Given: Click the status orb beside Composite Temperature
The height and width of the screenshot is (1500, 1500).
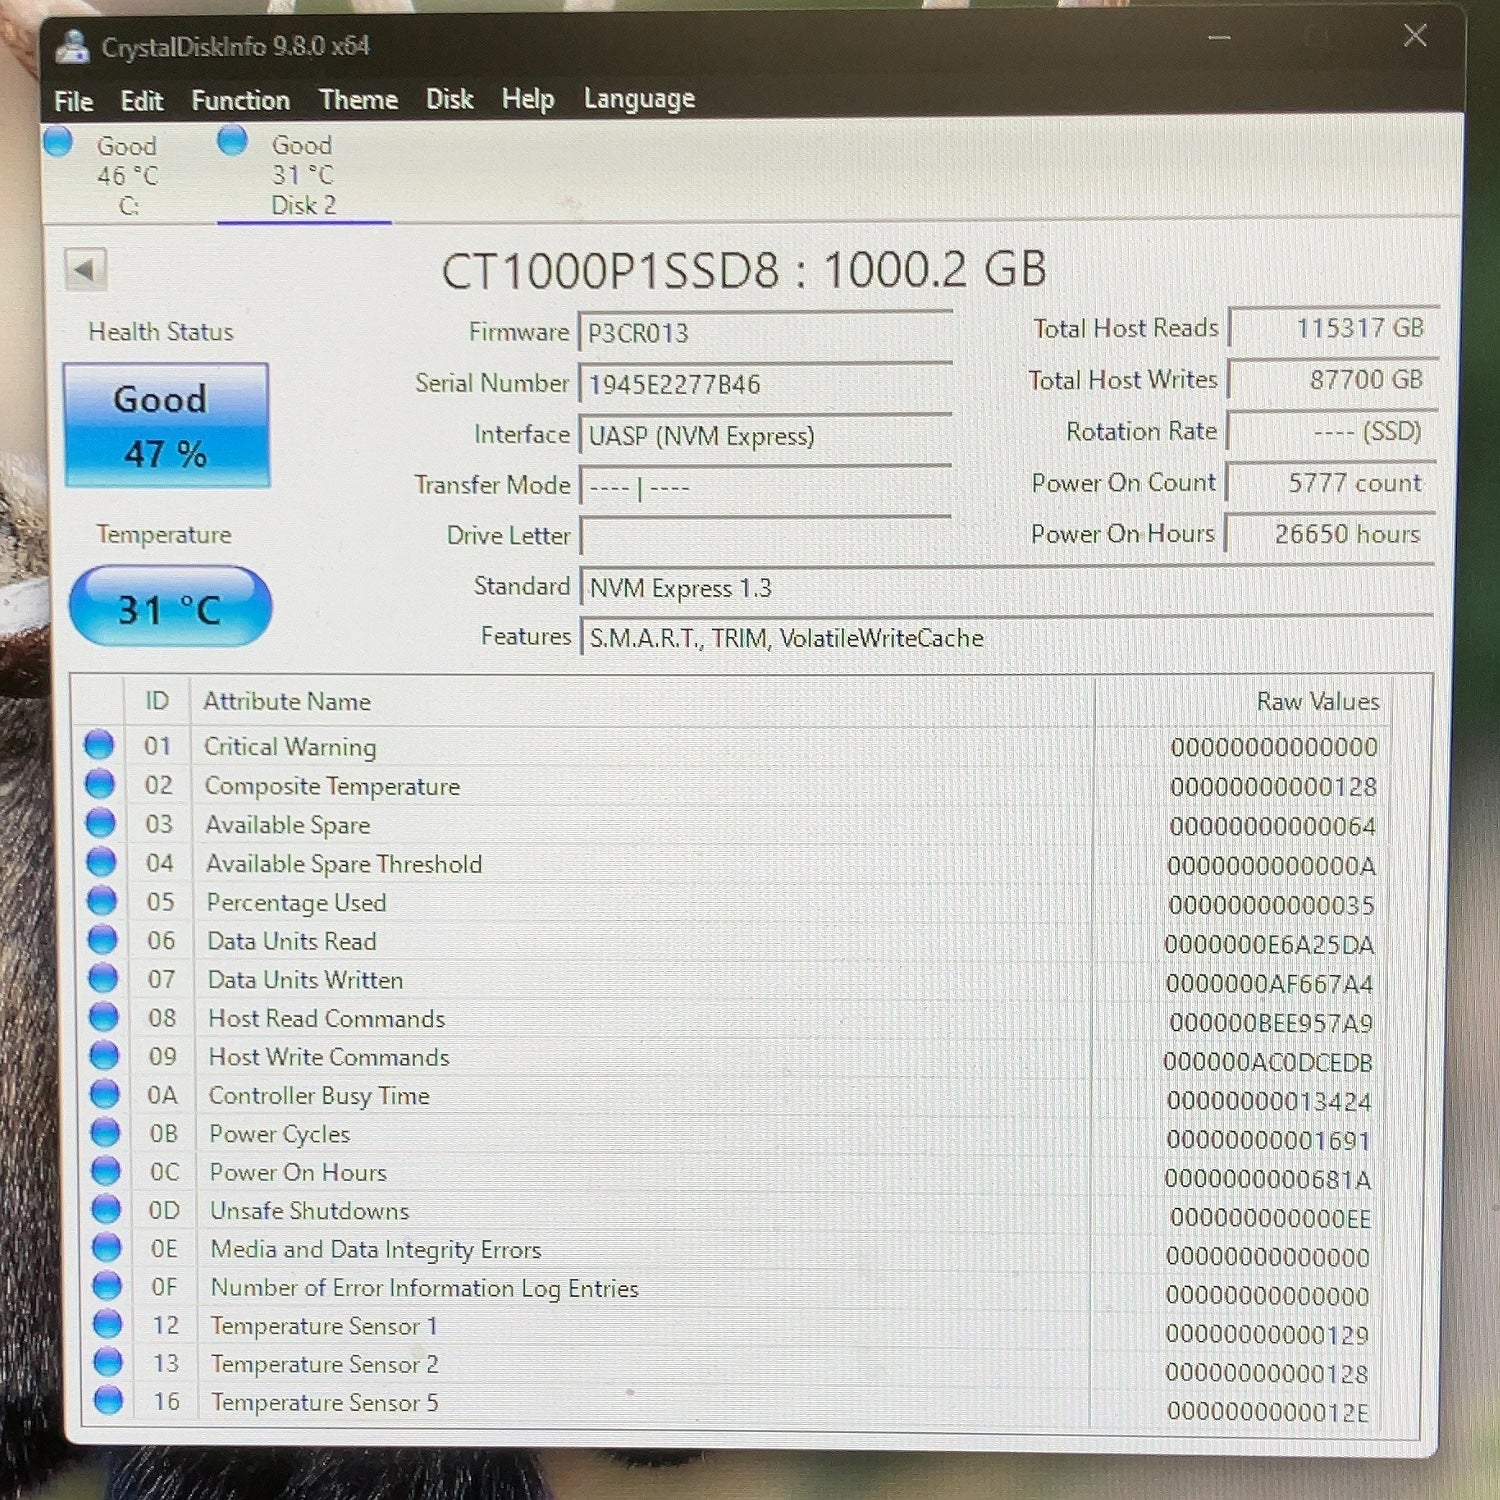Looking at the screenshot, I should pyautogui.click(x=99, y=784).
